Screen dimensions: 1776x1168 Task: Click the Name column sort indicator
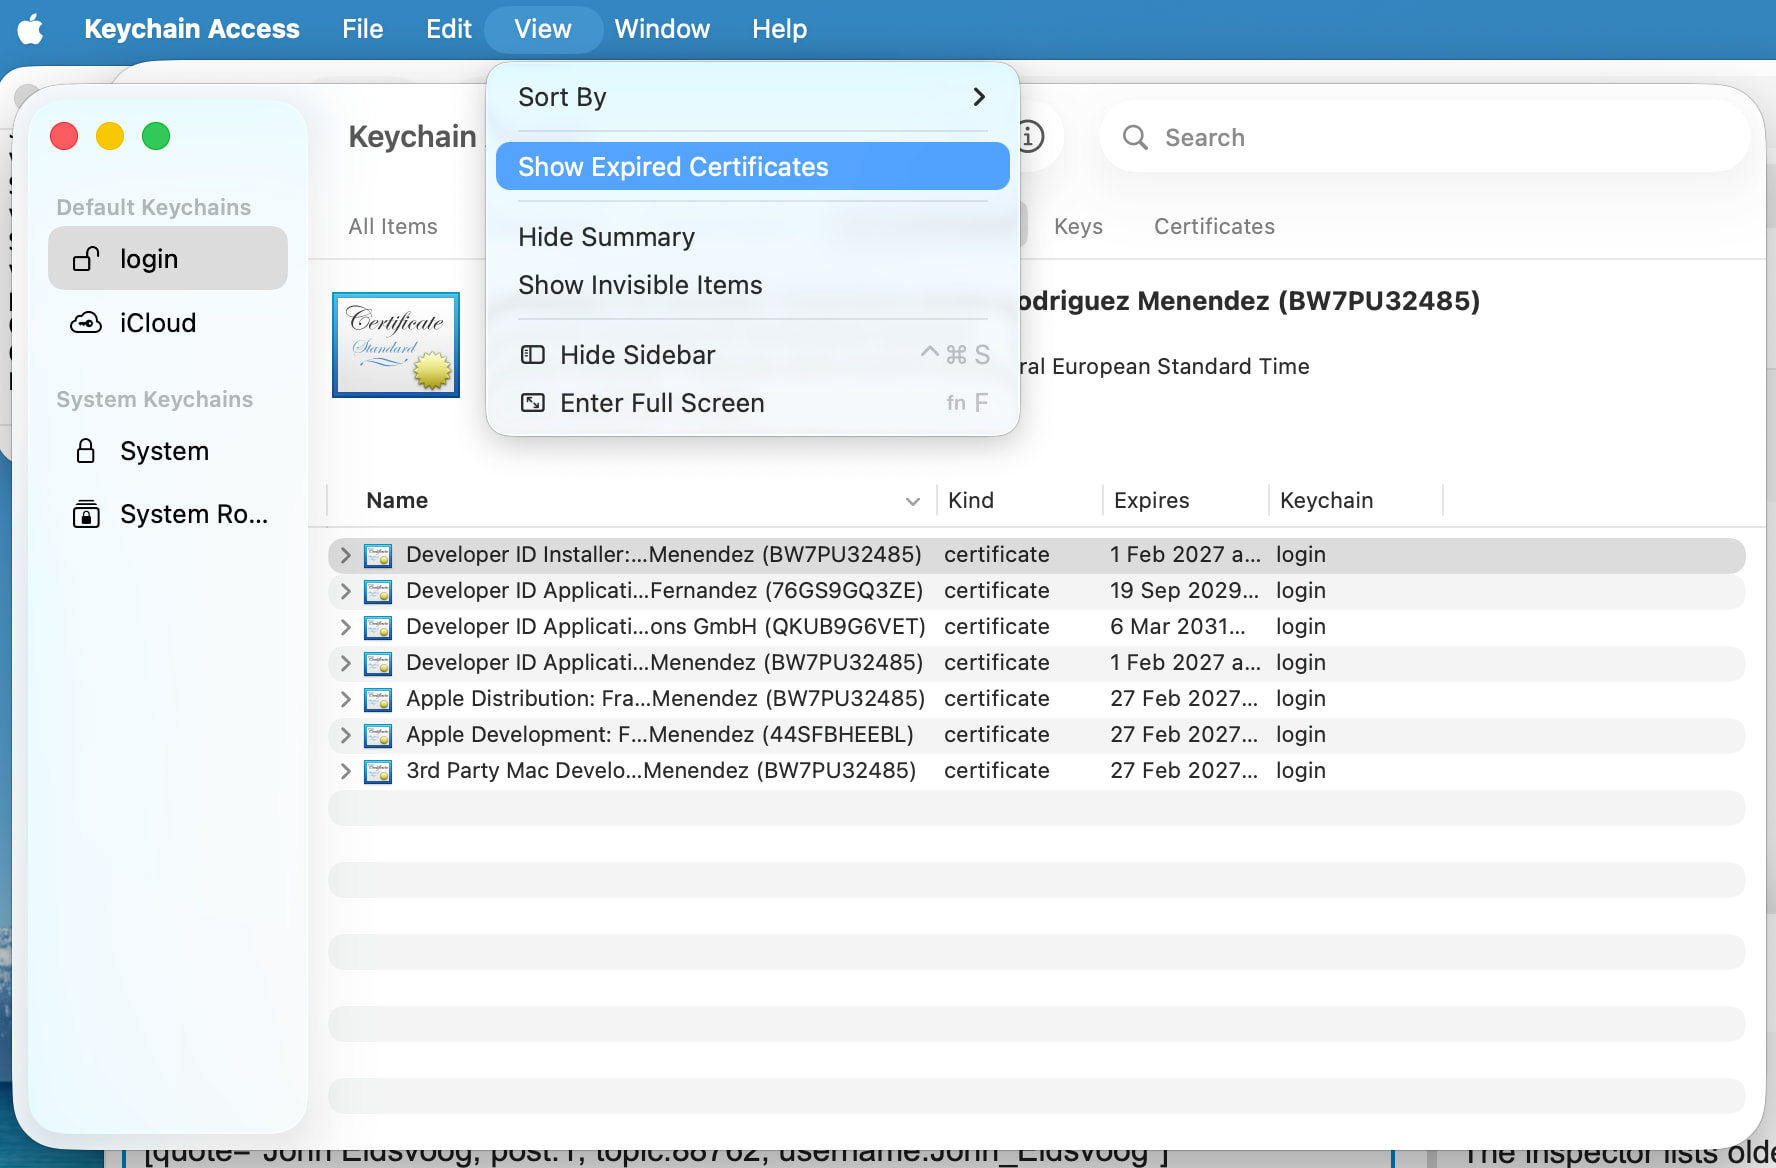[912, 501]
